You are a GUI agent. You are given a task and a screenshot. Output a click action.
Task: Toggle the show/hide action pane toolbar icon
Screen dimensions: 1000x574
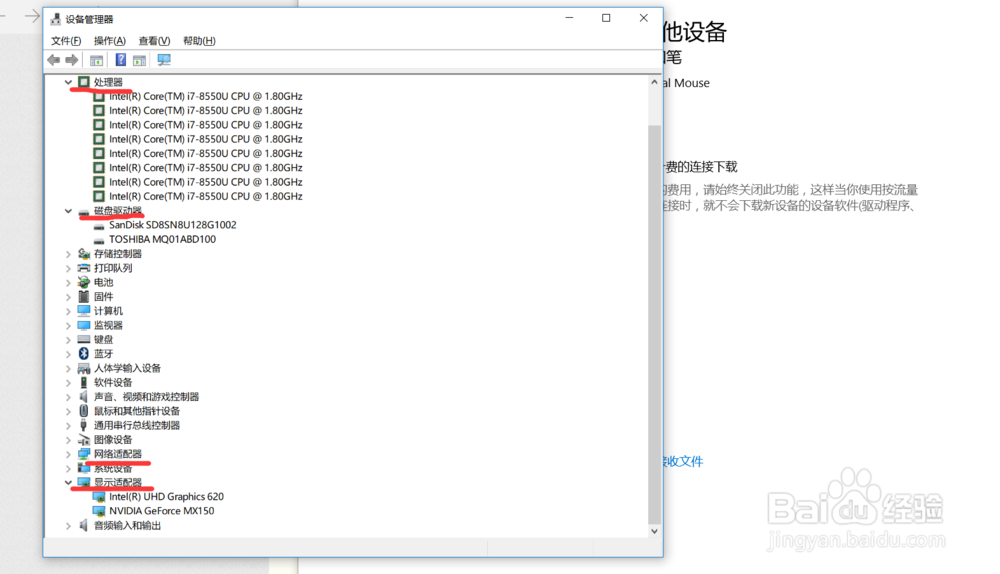139,60
